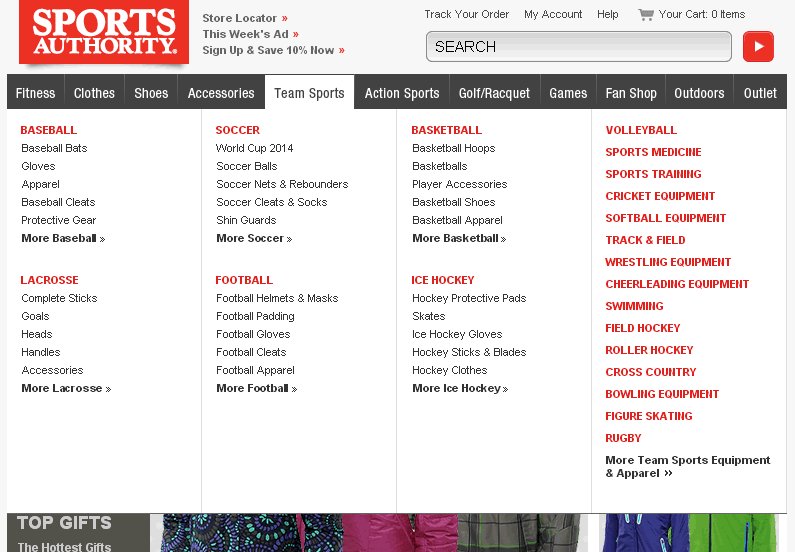This screenshot has height=552, width=795.
Task: Open the SOCCER category heading
Action: [237, 130]
